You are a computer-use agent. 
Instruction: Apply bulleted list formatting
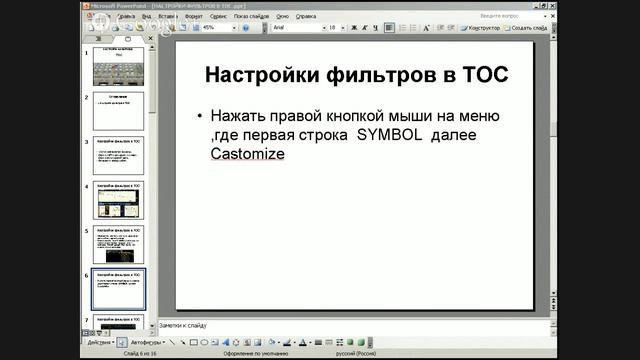[x=413, y=28]
